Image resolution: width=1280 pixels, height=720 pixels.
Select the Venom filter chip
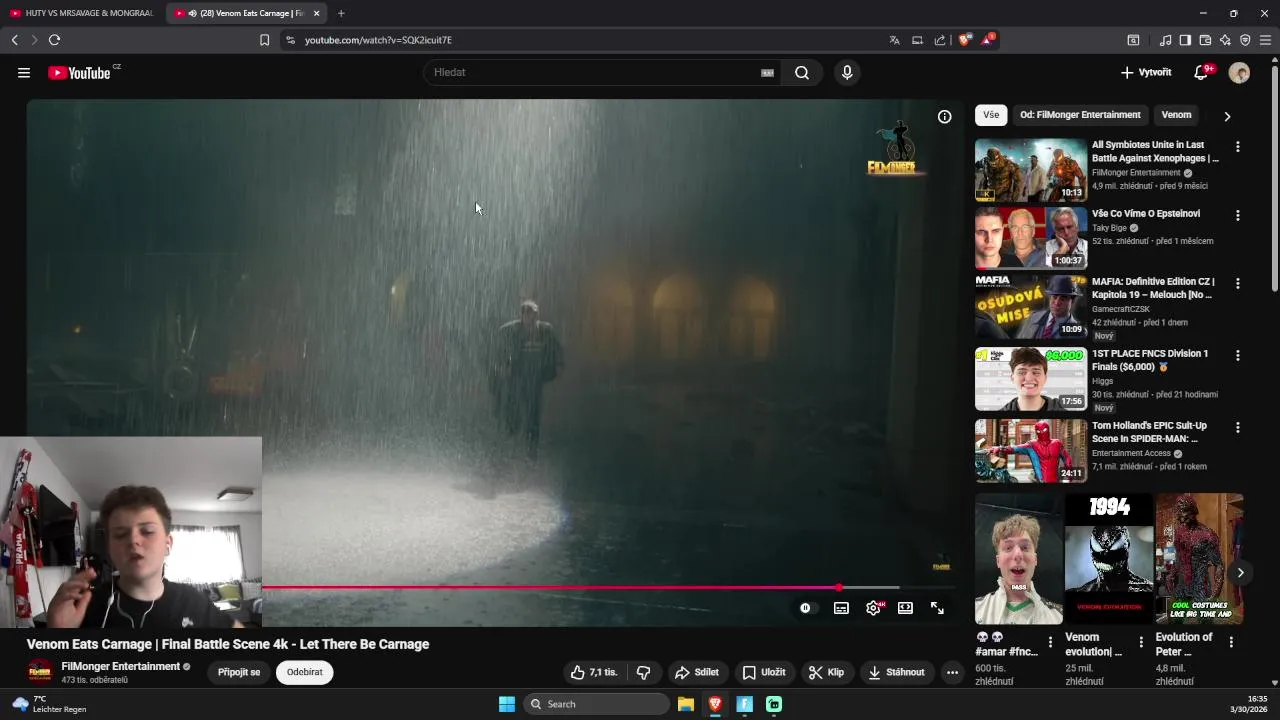(1176, 115)
